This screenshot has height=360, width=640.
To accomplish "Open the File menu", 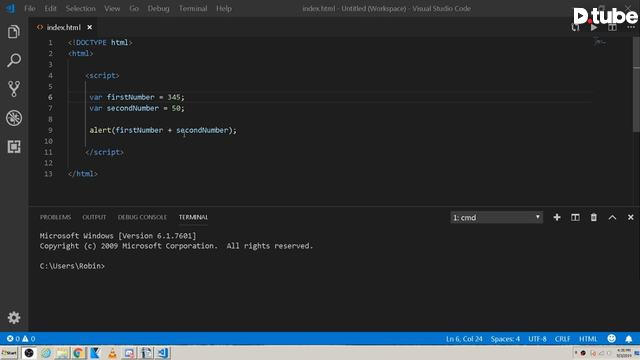I will tap(29, 9).
